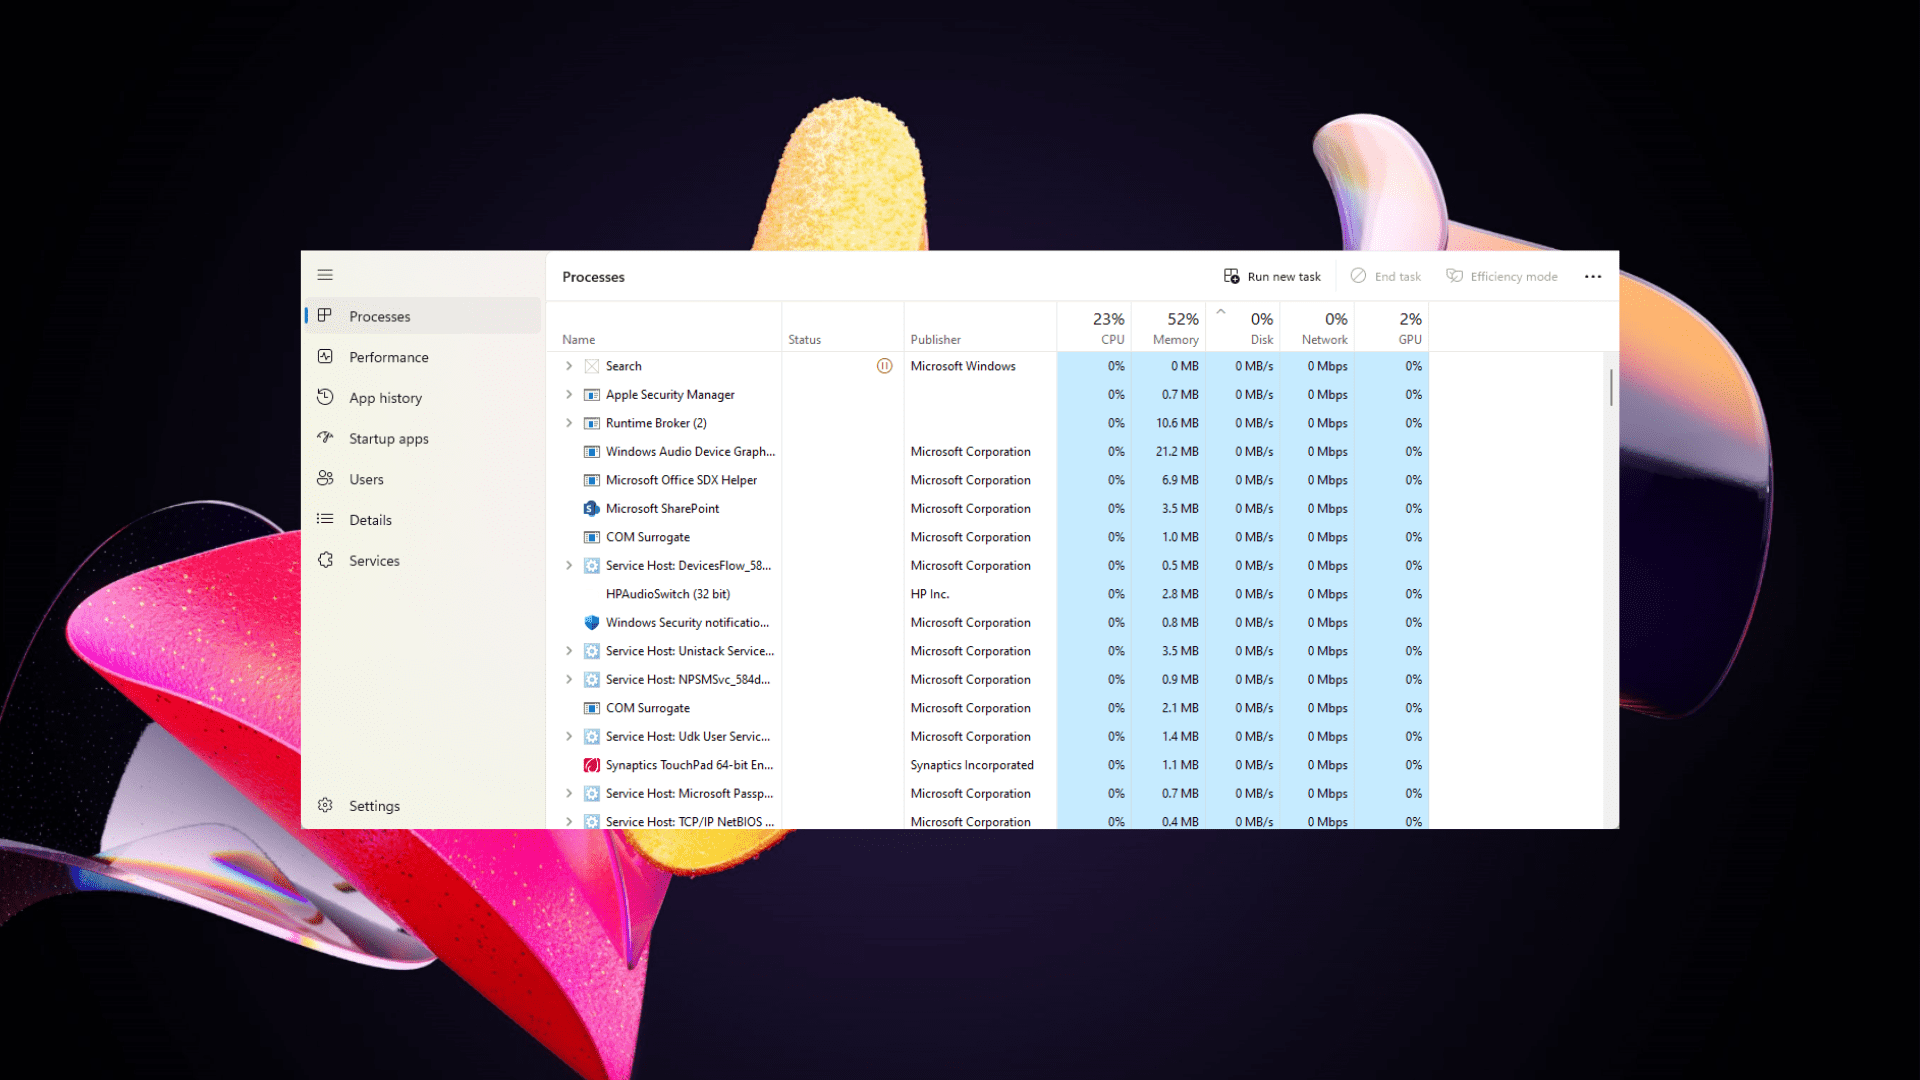Expand Service Host: Unistack Service row

coord(569,651)
